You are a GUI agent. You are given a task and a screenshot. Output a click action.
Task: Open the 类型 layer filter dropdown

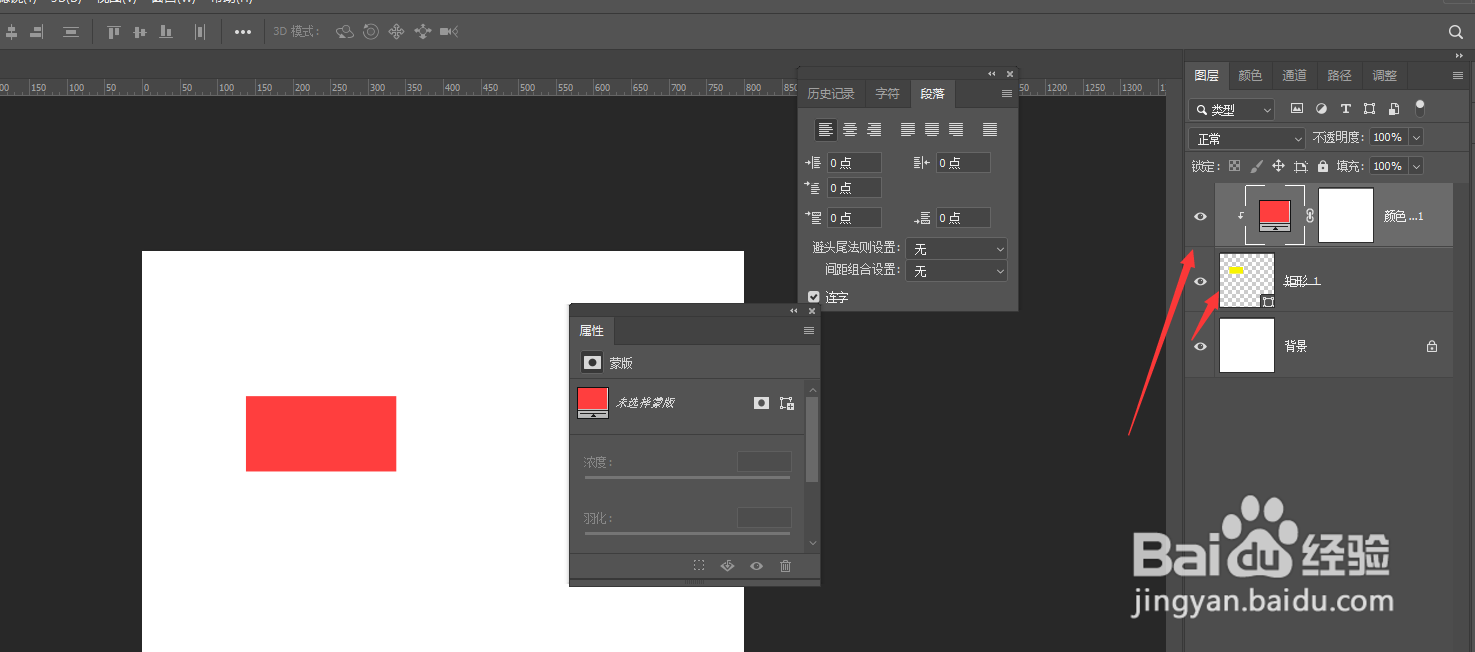[x=1232, y=109]
